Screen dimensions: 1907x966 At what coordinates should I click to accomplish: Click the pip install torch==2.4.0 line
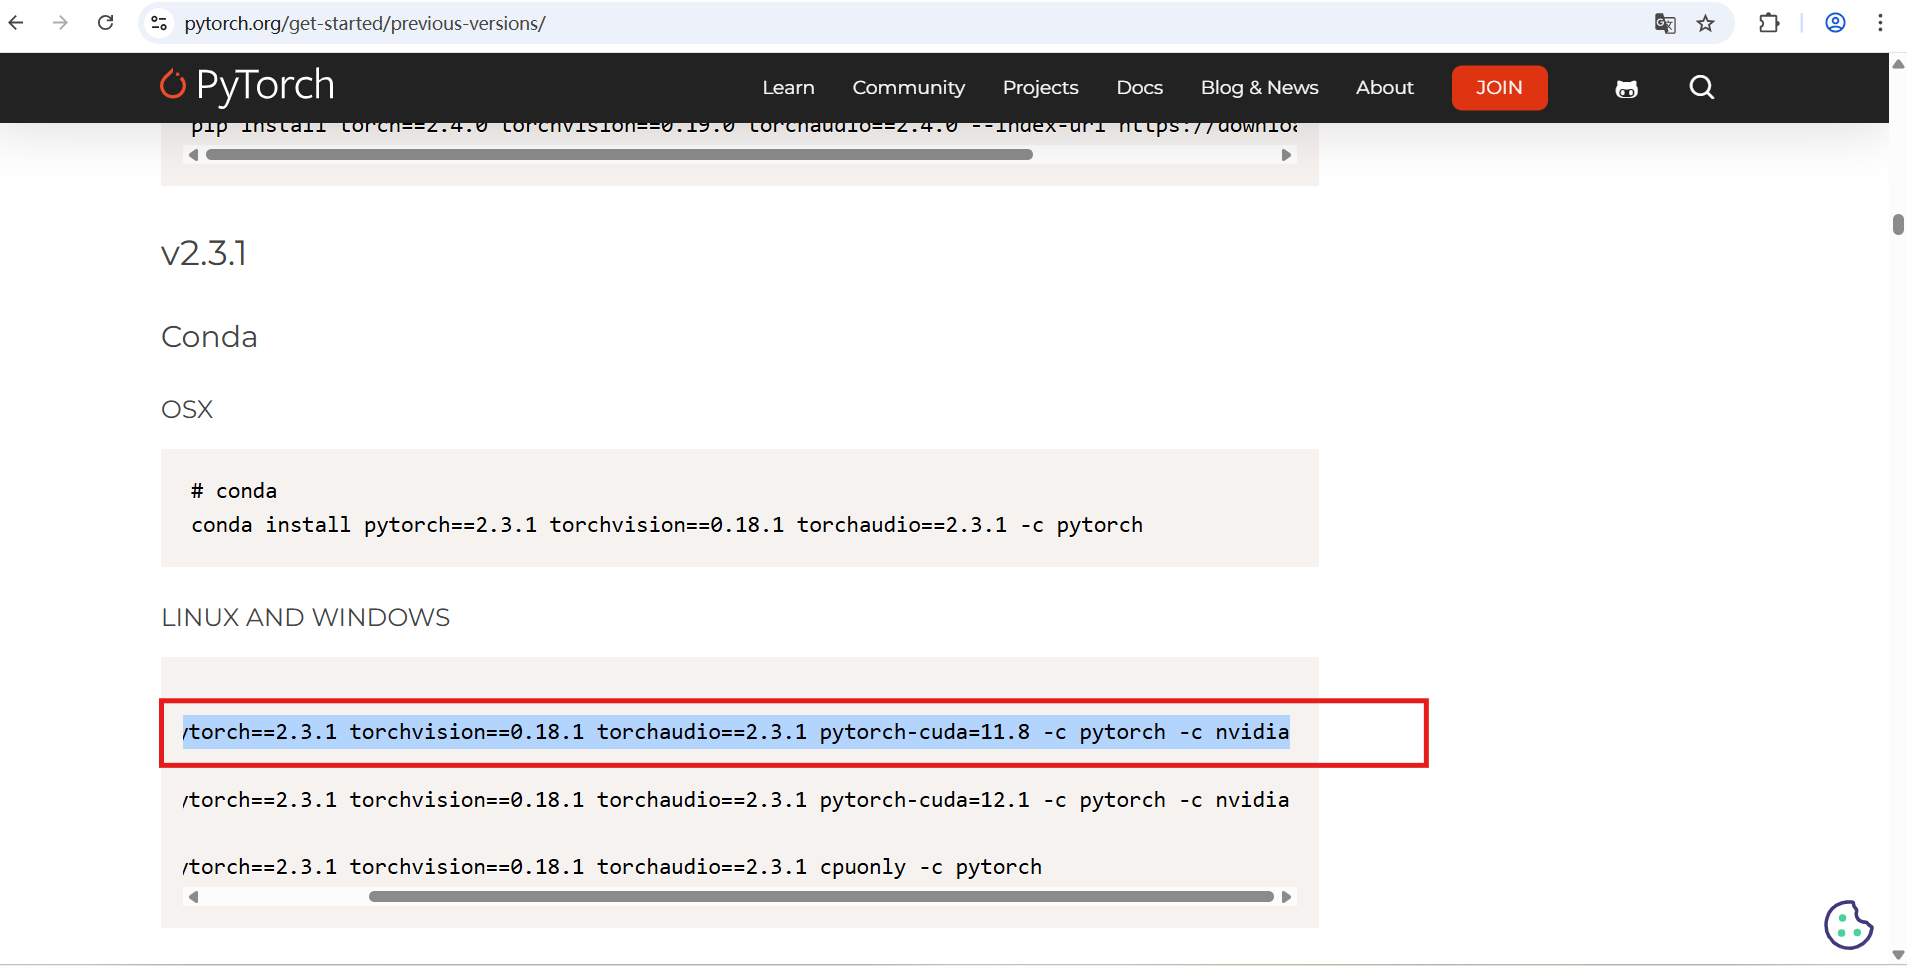[x=745, y=128]
